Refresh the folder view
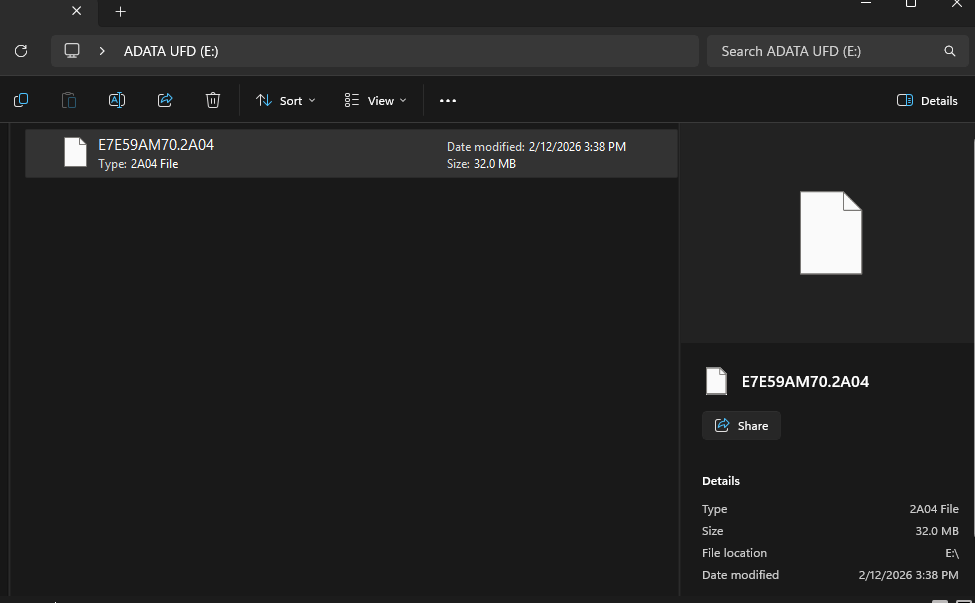This screenshot has height=603, width=975. point(20,51)
